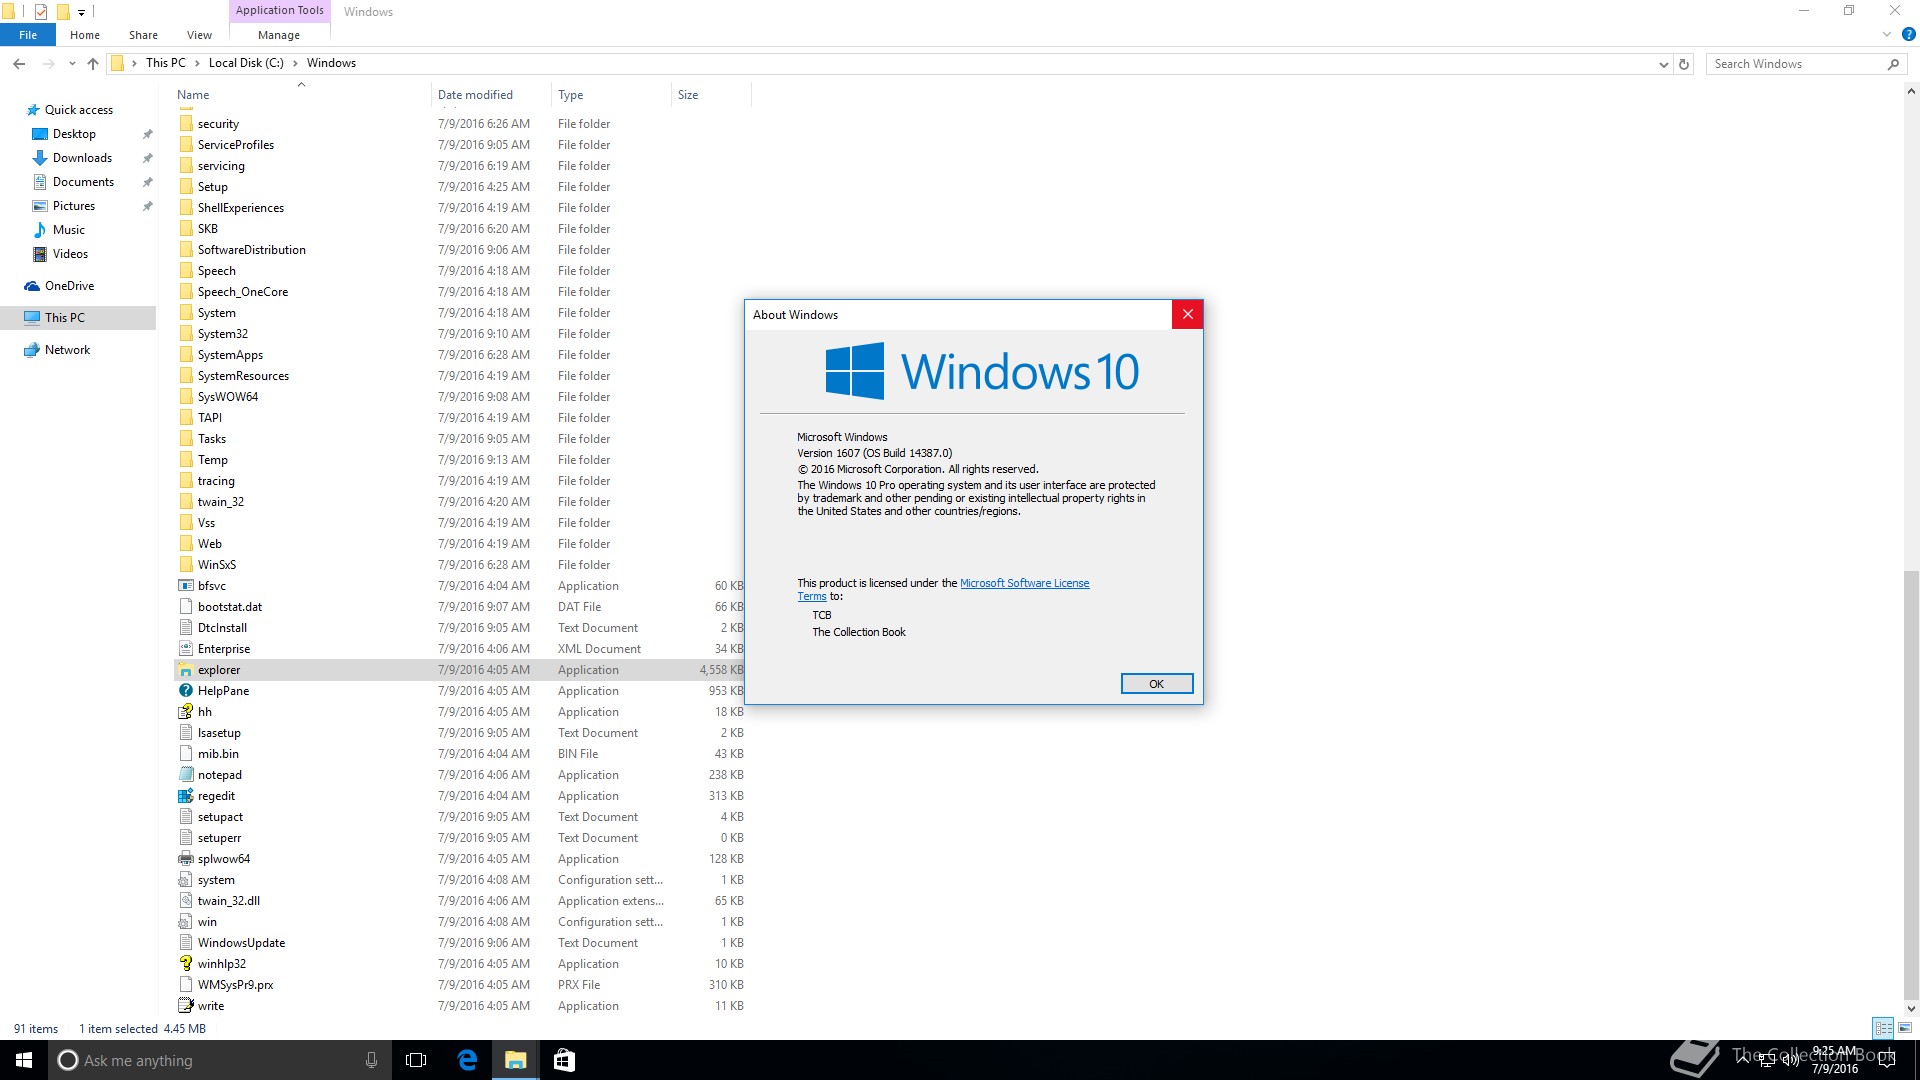This screenshot has height=1080, width=1920.
Task: Switch to details view layout
Action: pos(1883,1028)
